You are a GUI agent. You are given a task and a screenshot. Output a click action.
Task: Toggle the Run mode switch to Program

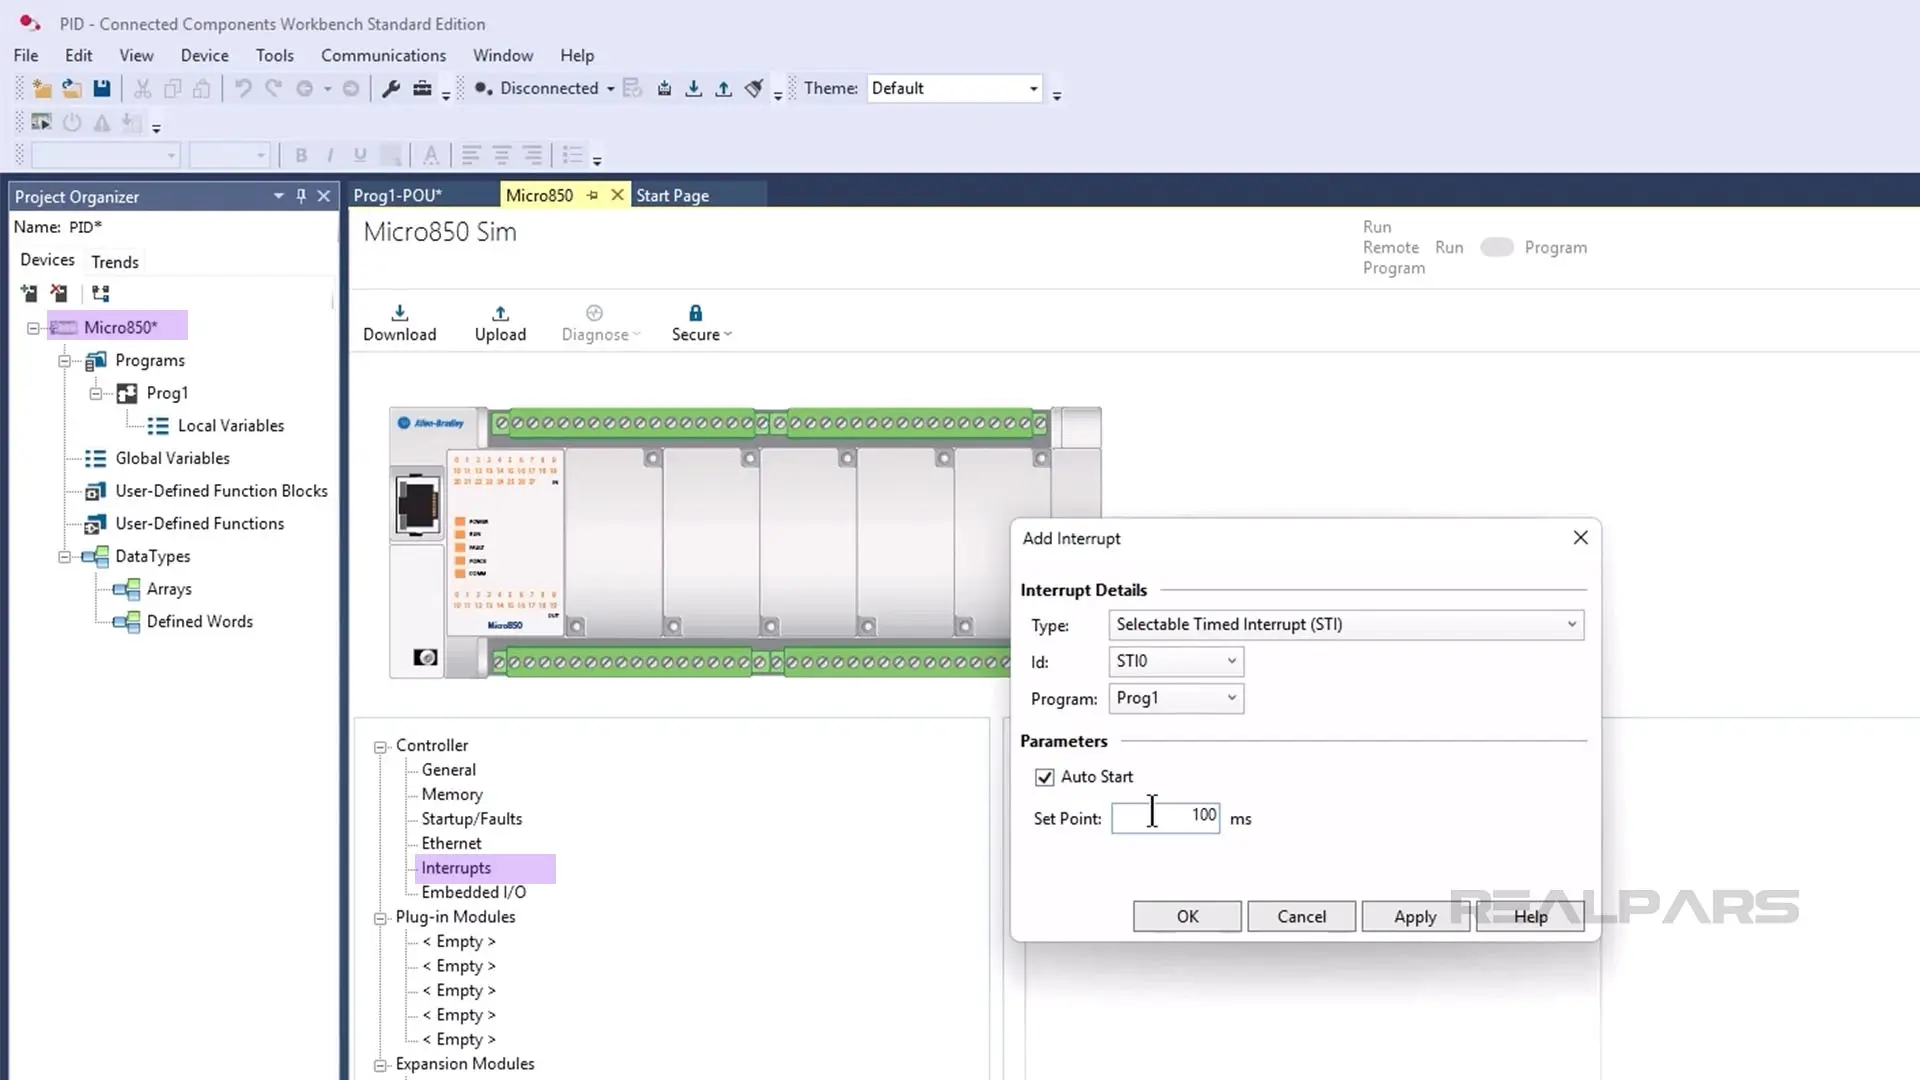[1496, 247]
